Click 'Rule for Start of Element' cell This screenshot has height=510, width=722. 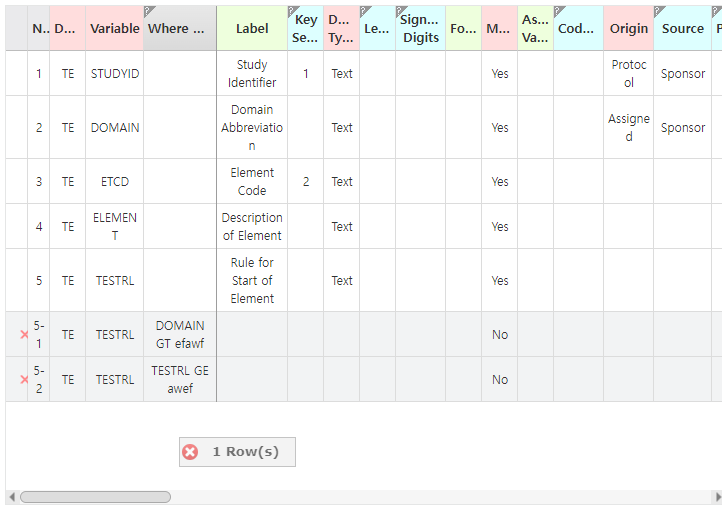pyautogui.click(x=252, y=281)
